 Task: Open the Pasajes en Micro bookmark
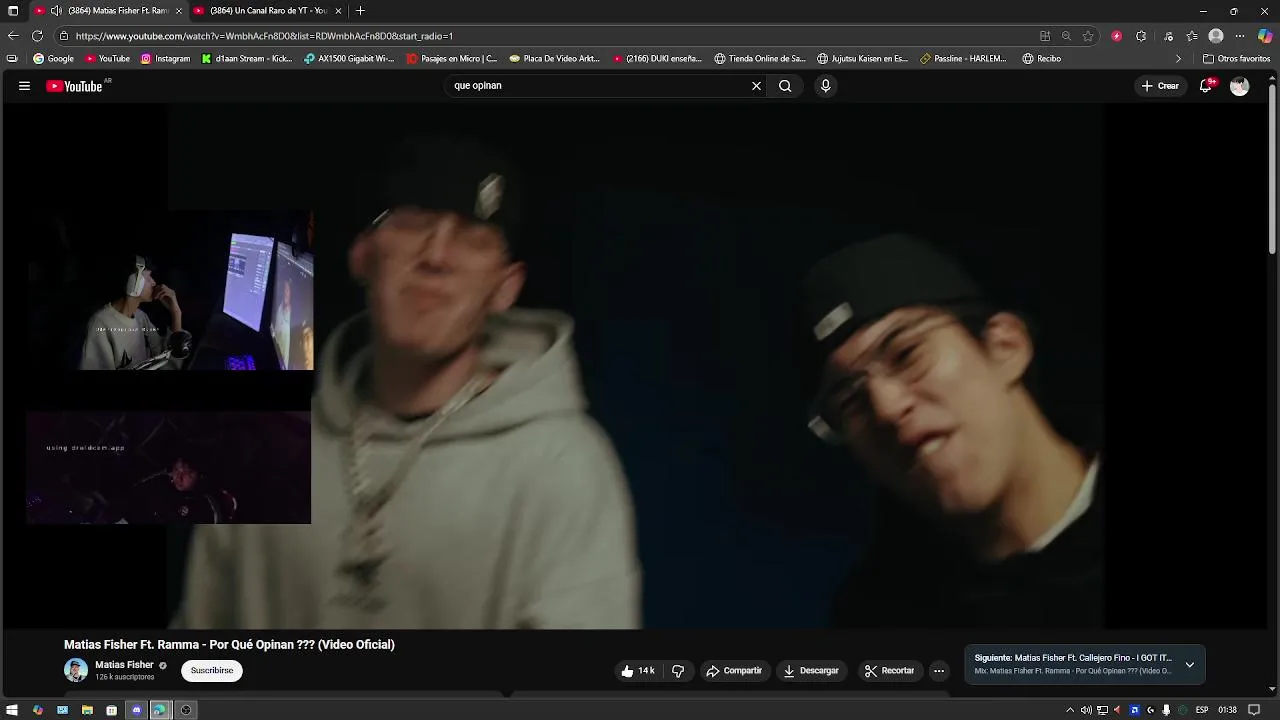[x=452, y=59]
